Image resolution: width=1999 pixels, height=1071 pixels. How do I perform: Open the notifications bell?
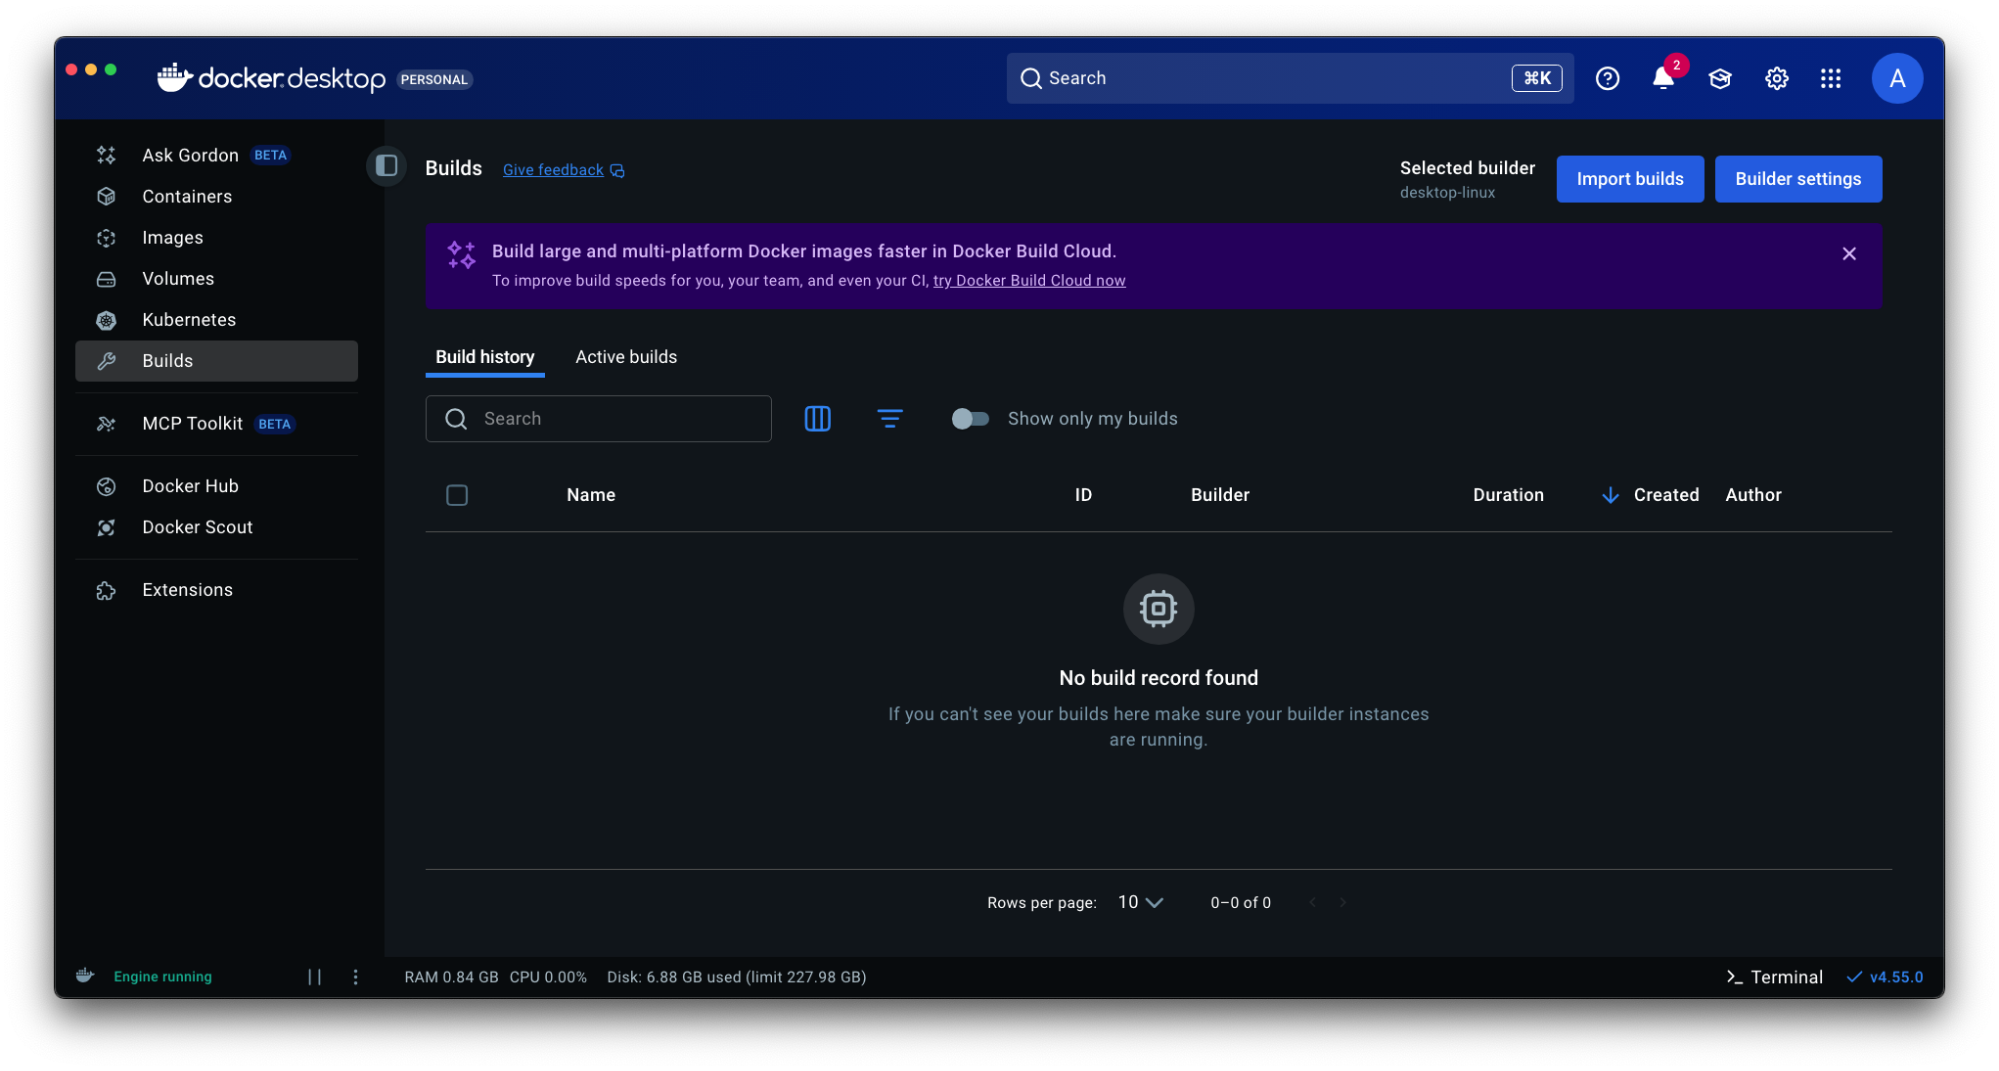[1662, 78]
